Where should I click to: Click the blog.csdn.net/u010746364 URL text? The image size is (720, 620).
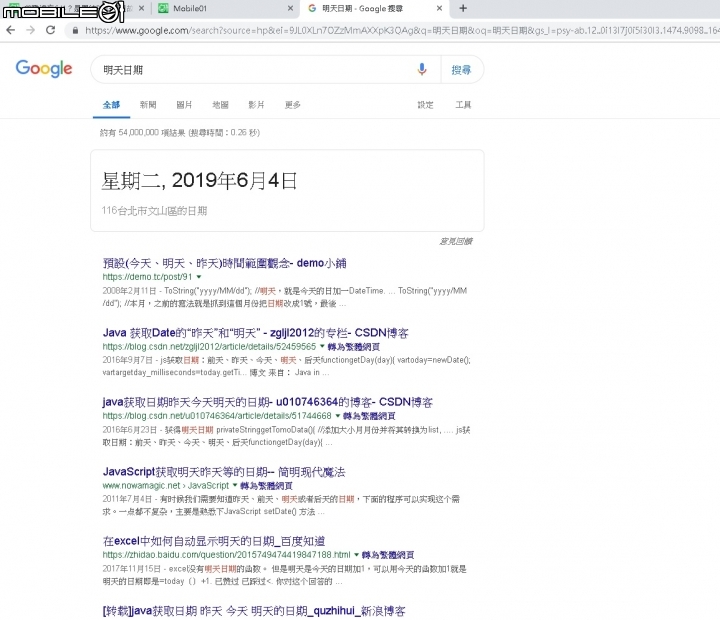click(217, 416)
